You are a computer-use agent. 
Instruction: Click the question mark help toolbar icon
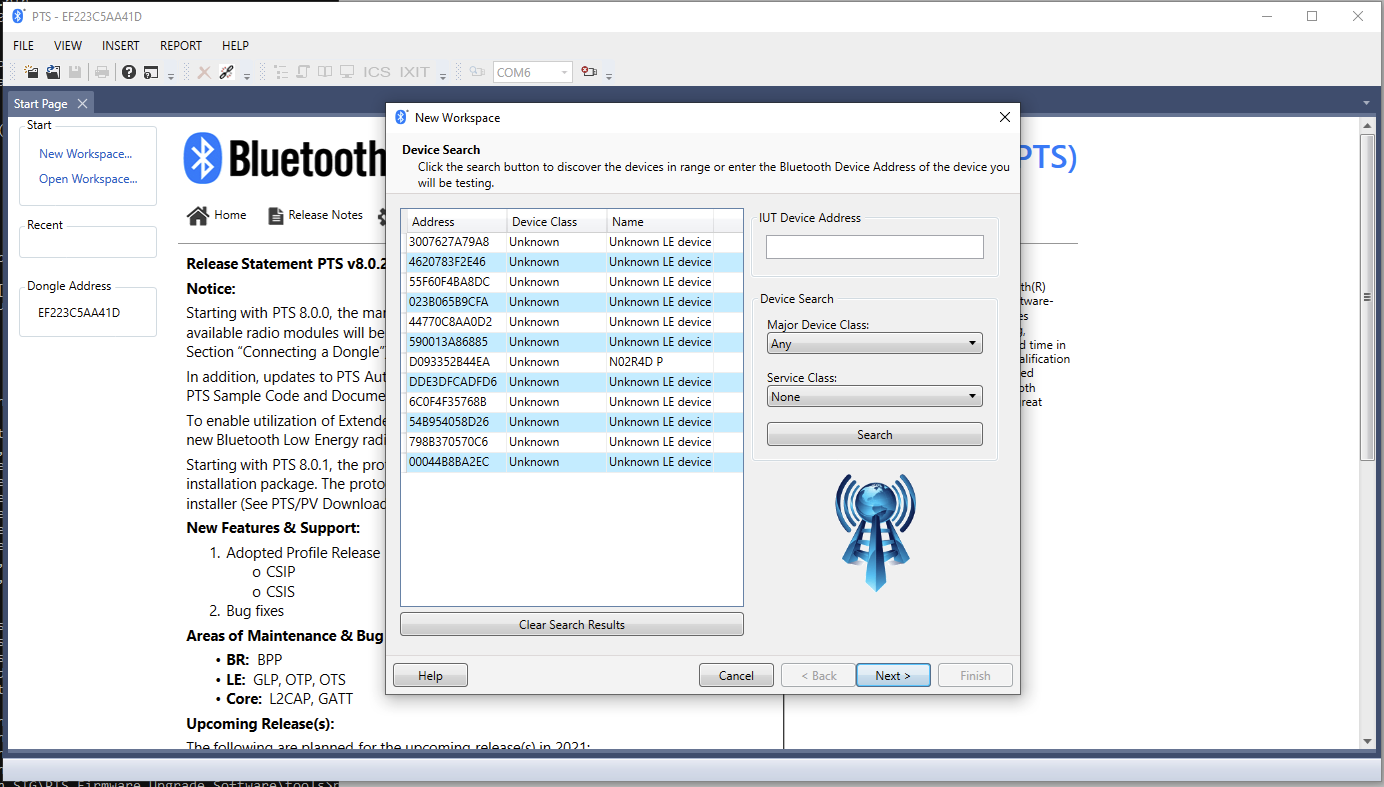(x=129, y=72)
